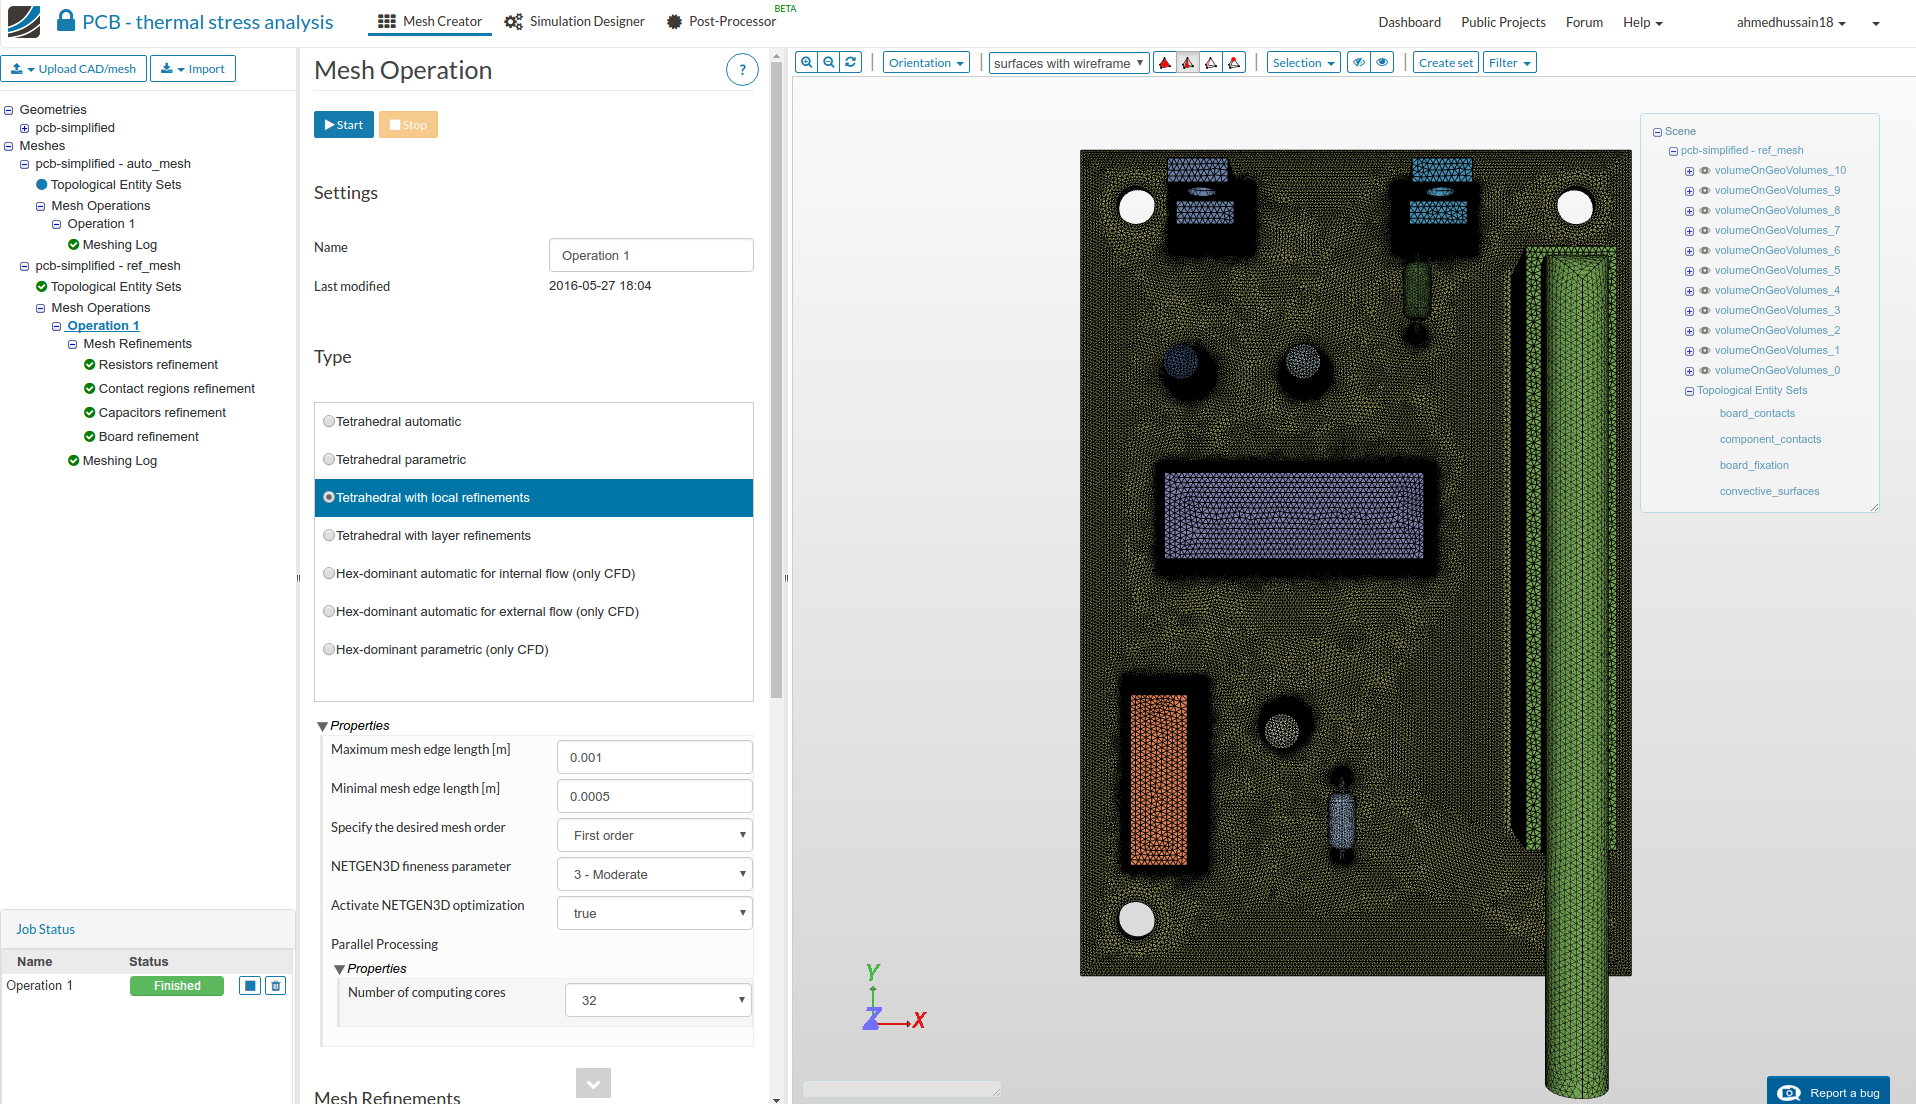The width and height of the screenshot is (1916, 1104).
Task: Open the Orientation dropdown
Action: (x=926, y=63)
